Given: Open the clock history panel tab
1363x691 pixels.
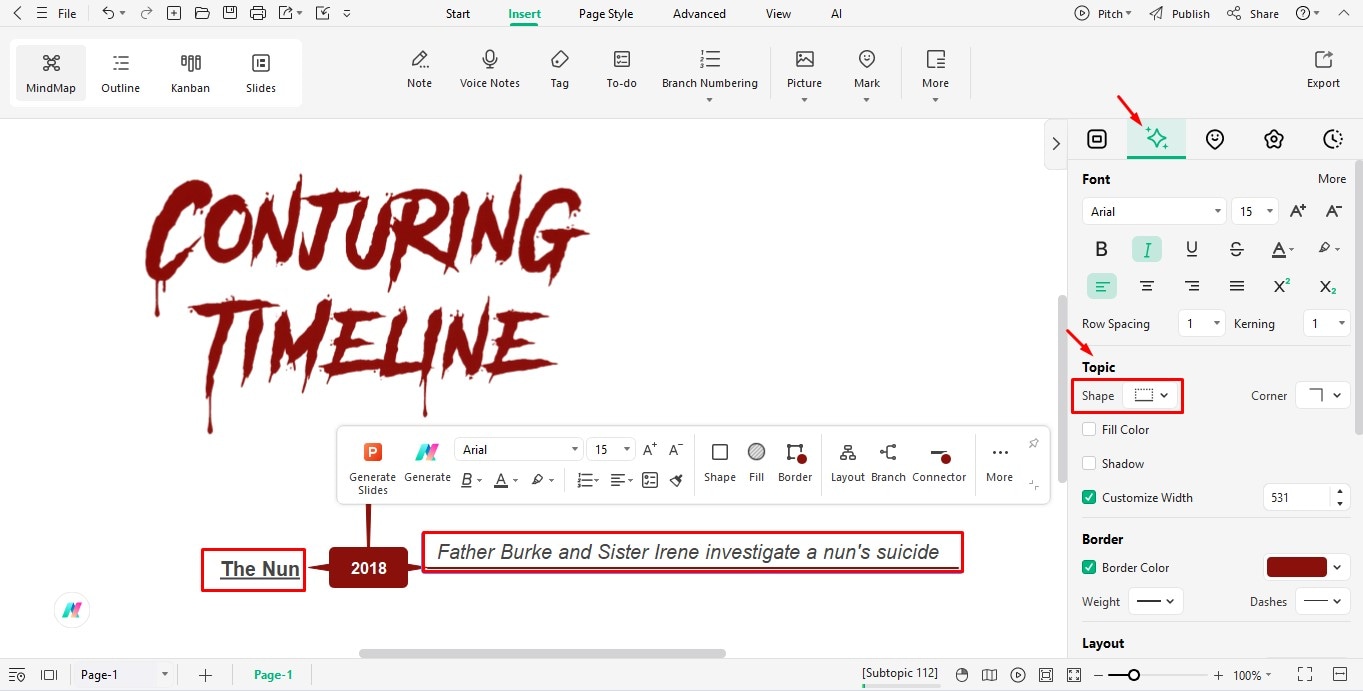Looking at the screenshot, I should click(1332, 139).
